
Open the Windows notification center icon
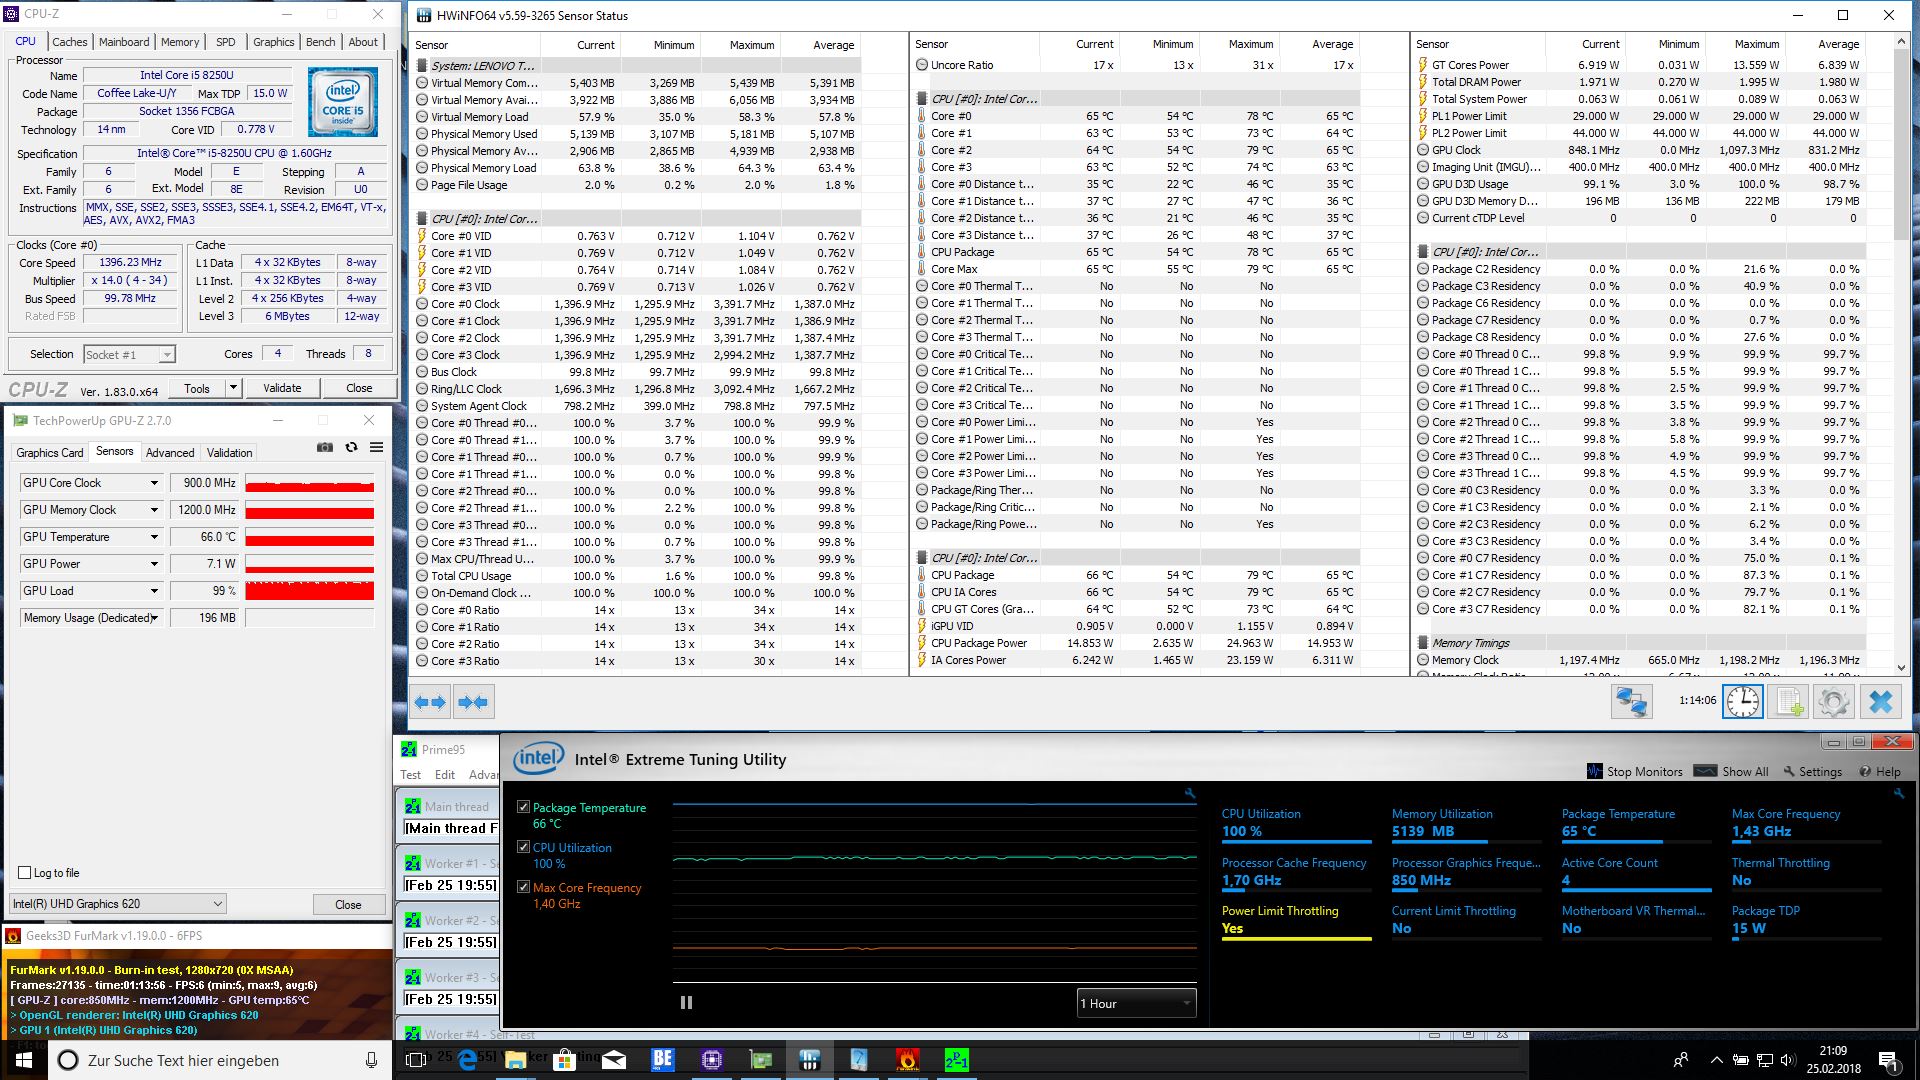pyautogui.click(x=1888, y=1060)
